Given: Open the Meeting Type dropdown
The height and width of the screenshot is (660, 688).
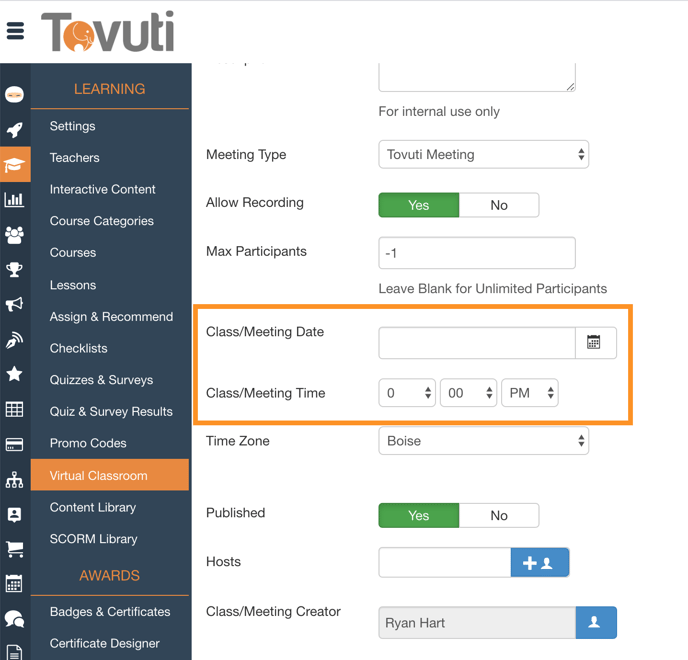Looking at the screenshot, I should pyautogui.click(x=483, y=155).
